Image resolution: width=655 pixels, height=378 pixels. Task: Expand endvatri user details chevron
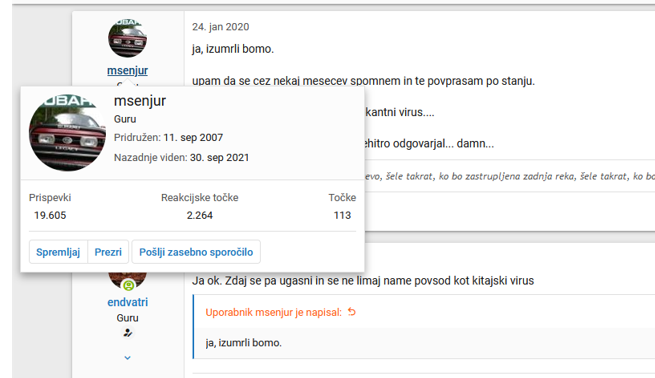127,358
